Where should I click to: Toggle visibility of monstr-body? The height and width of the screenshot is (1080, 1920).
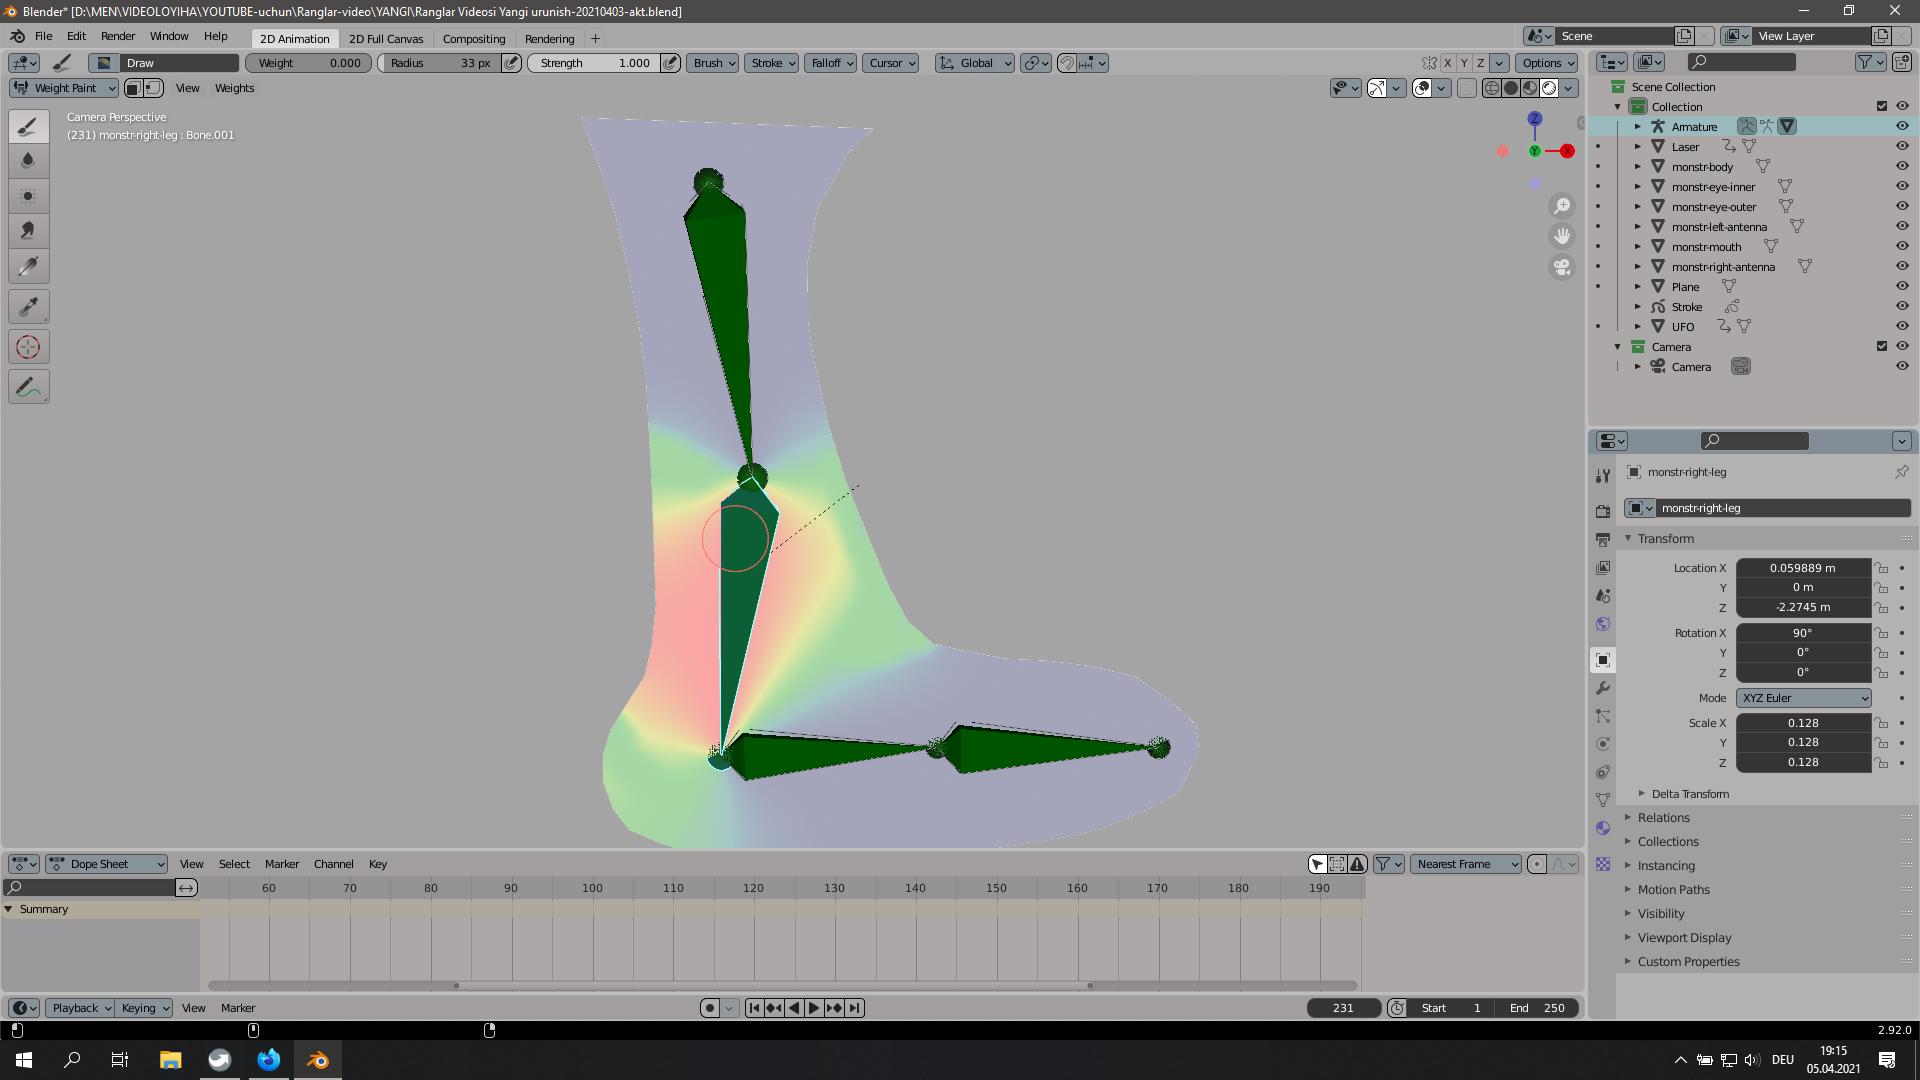pos(1902,166)
